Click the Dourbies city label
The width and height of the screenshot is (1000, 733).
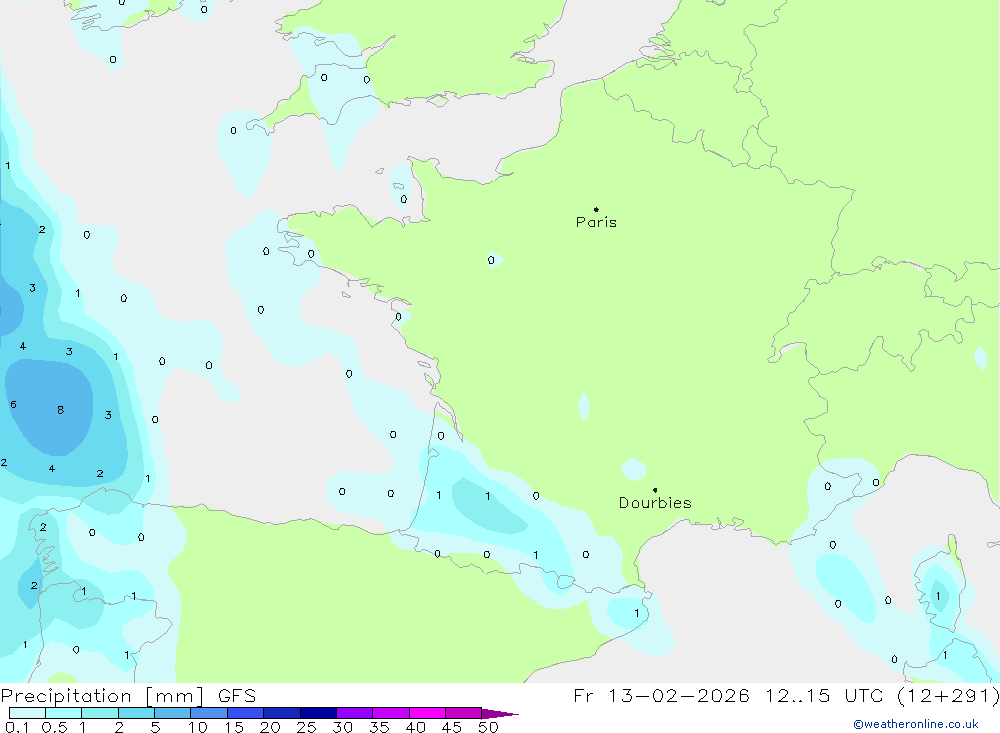(x=655, y=503)
